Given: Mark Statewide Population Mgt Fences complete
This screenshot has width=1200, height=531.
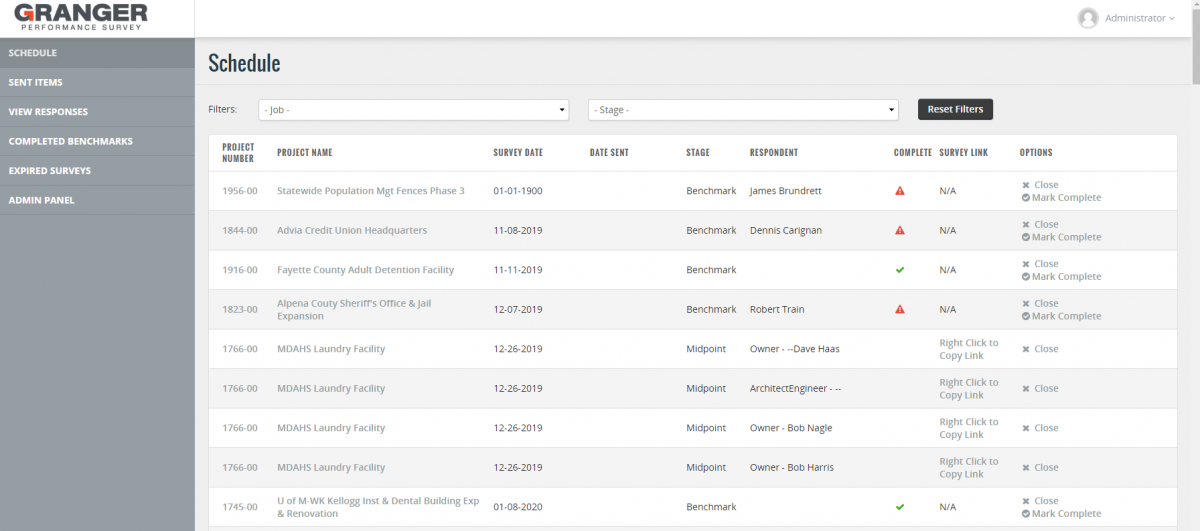Looking at the screenshot, I should pos(1061,197).
